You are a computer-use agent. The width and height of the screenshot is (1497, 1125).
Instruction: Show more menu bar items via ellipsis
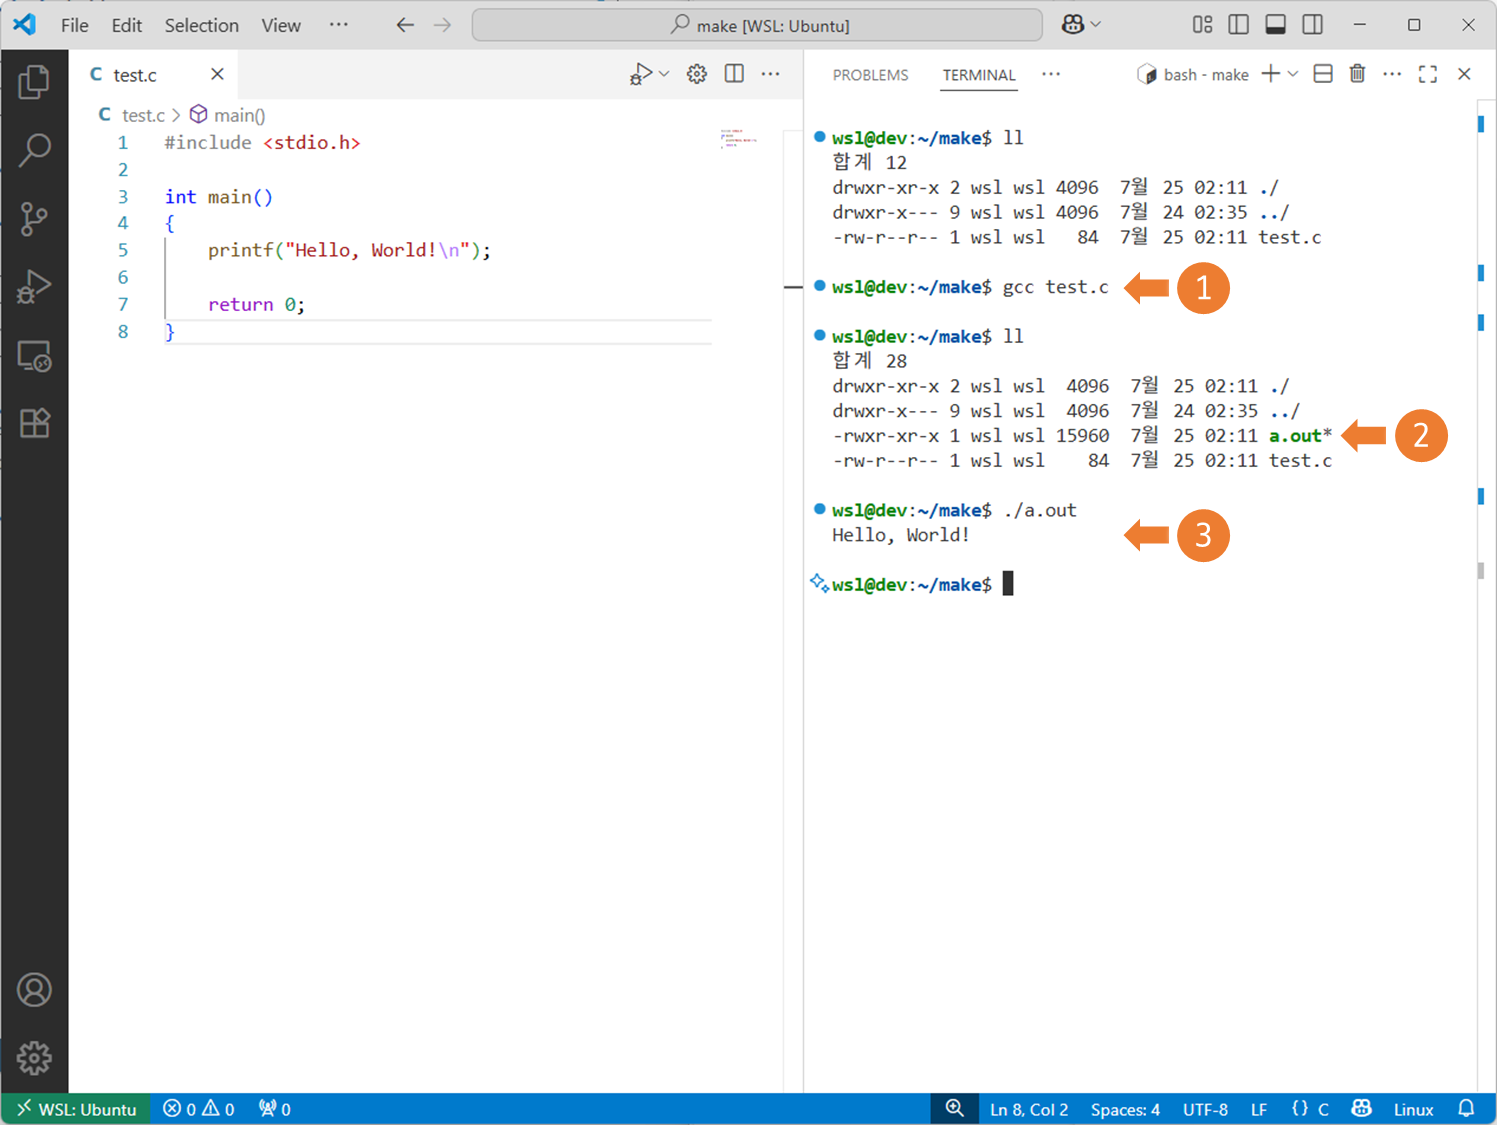pos(339,25)
